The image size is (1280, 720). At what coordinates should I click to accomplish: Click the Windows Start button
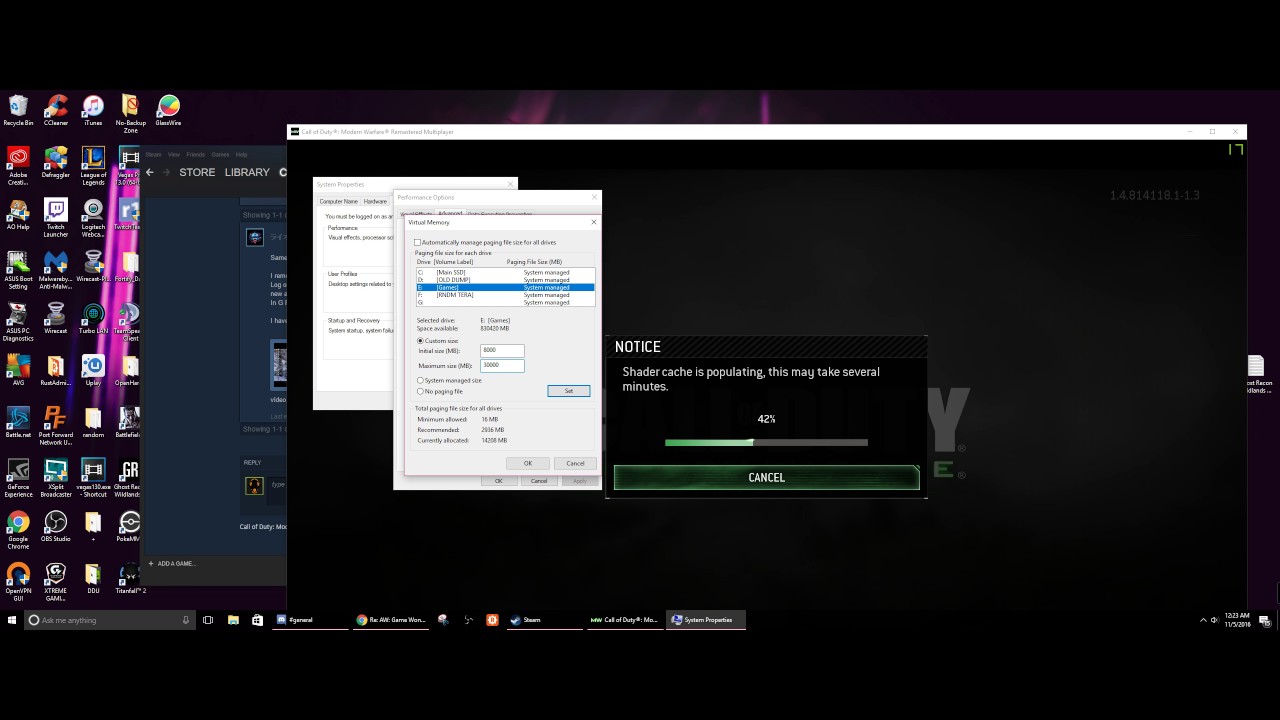click(12, 620)
